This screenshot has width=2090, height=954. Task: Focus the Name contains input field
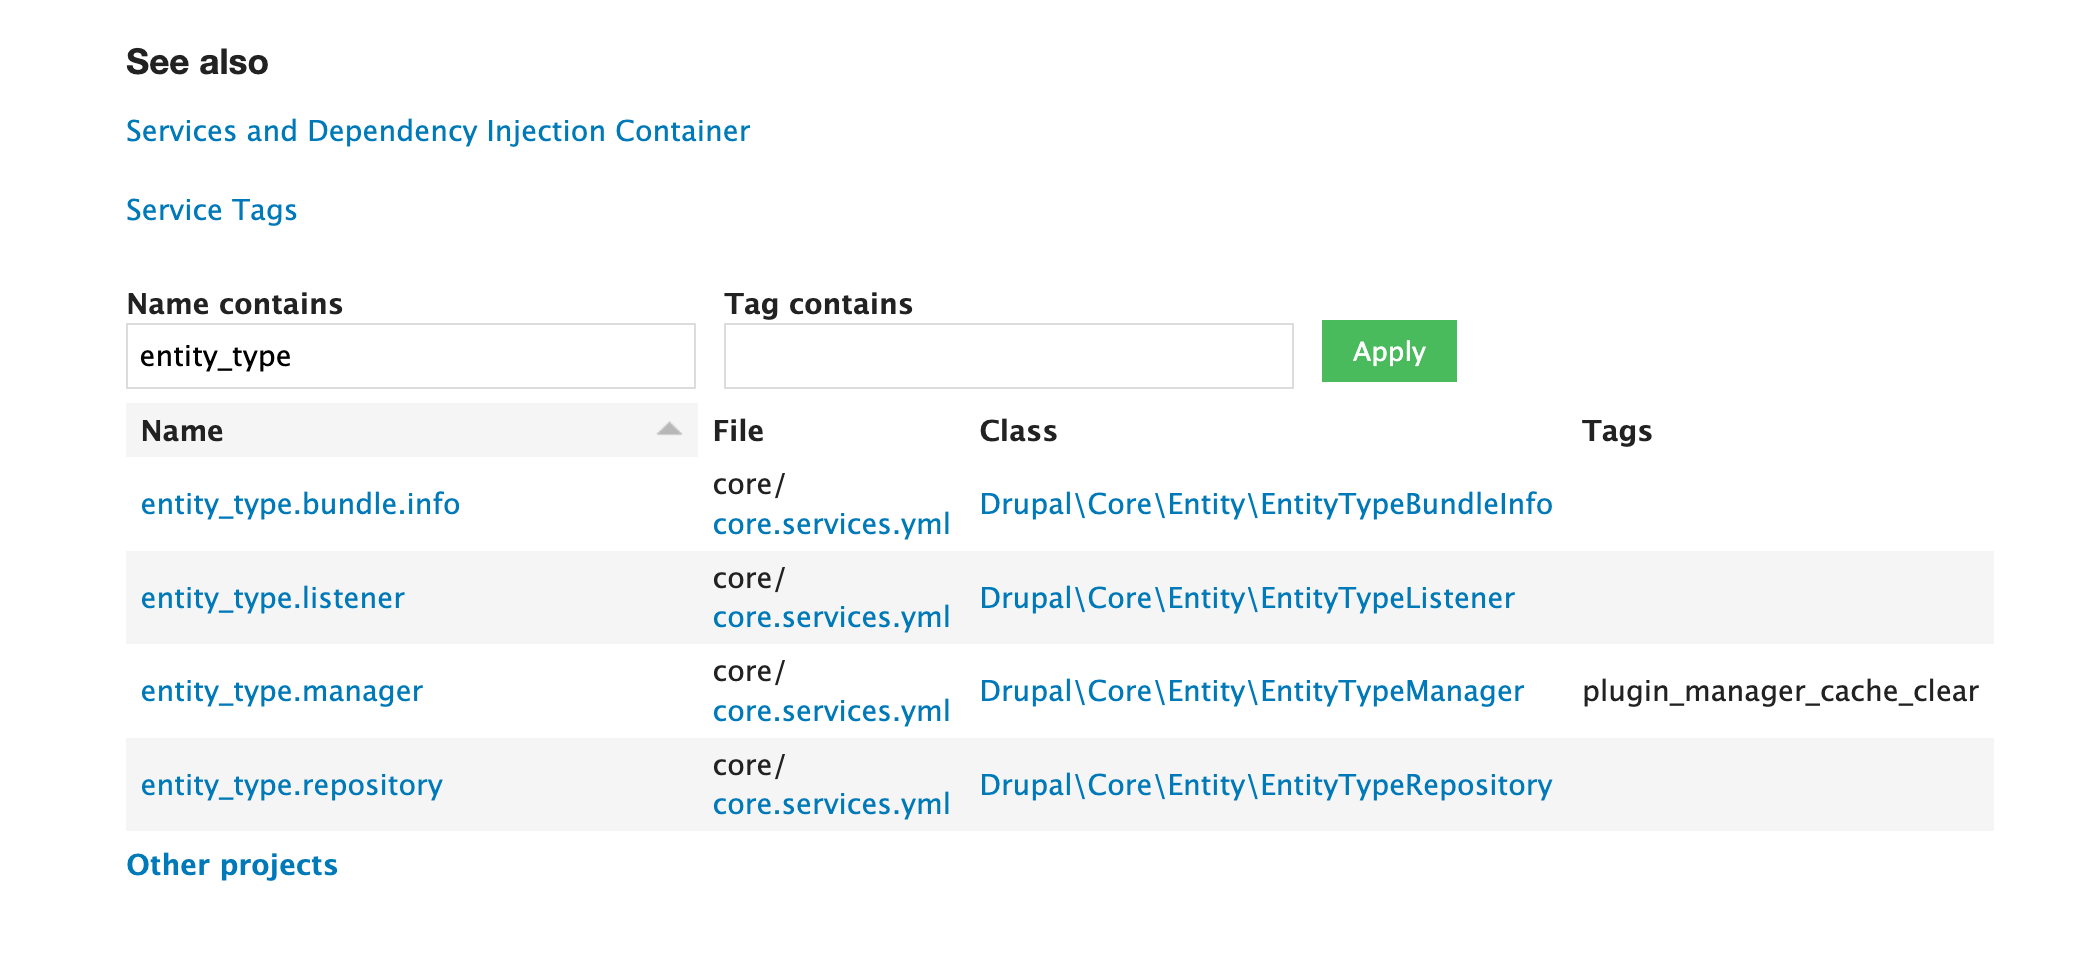(411, 356)
